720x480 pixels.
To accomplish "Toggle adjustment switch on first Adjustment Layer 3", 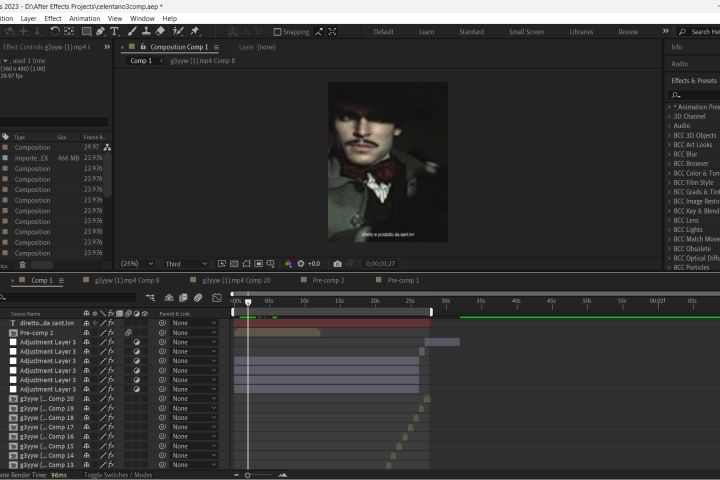I will click(x=137, y=342).
